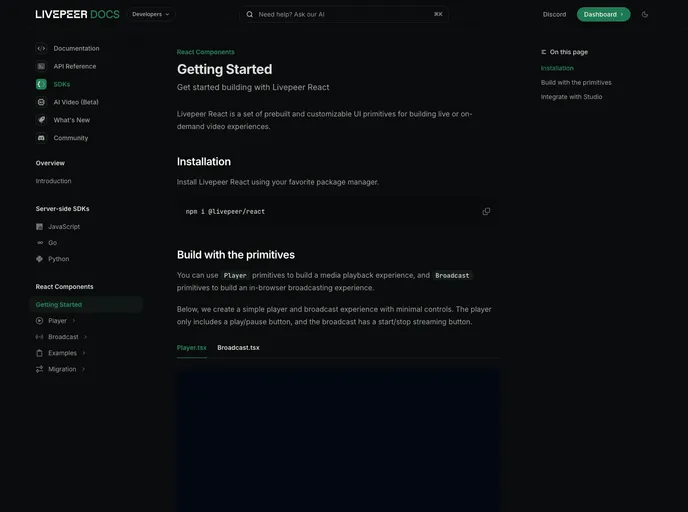Select SDKs in the sidebar
The image size is (688, 512).
62,84
